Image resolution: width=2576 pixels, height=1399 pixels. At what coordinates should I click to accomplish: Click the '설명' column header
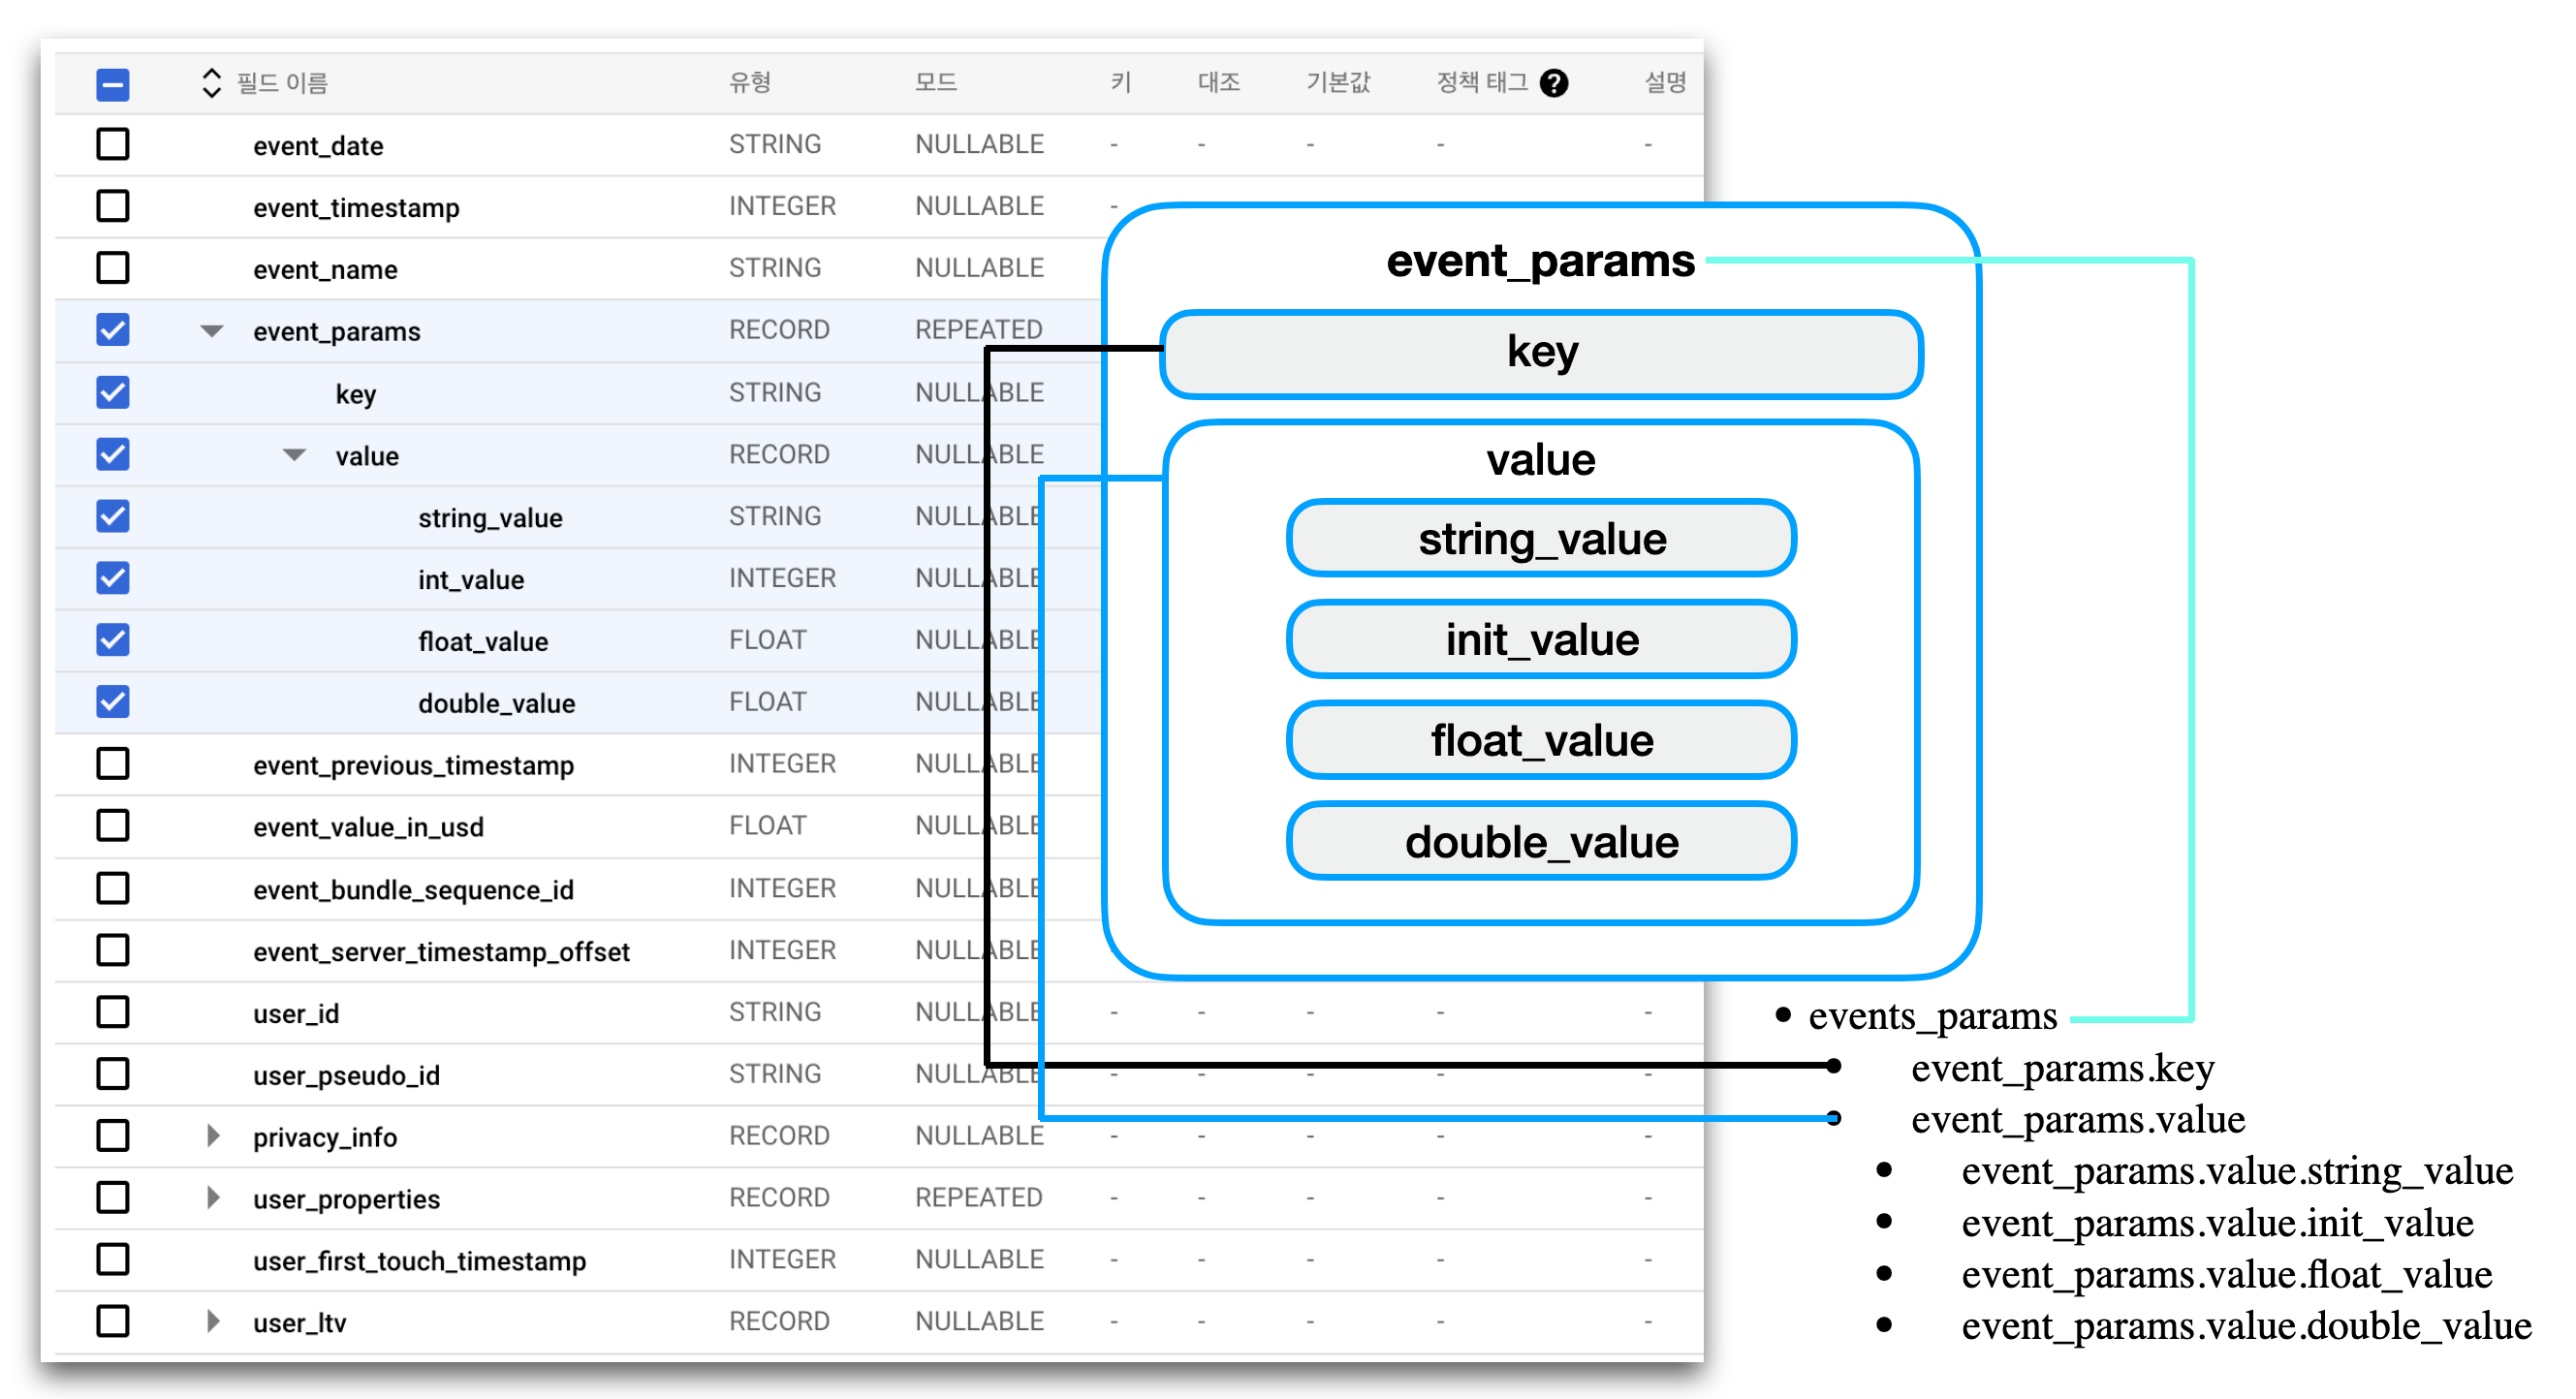[1666, 82]
